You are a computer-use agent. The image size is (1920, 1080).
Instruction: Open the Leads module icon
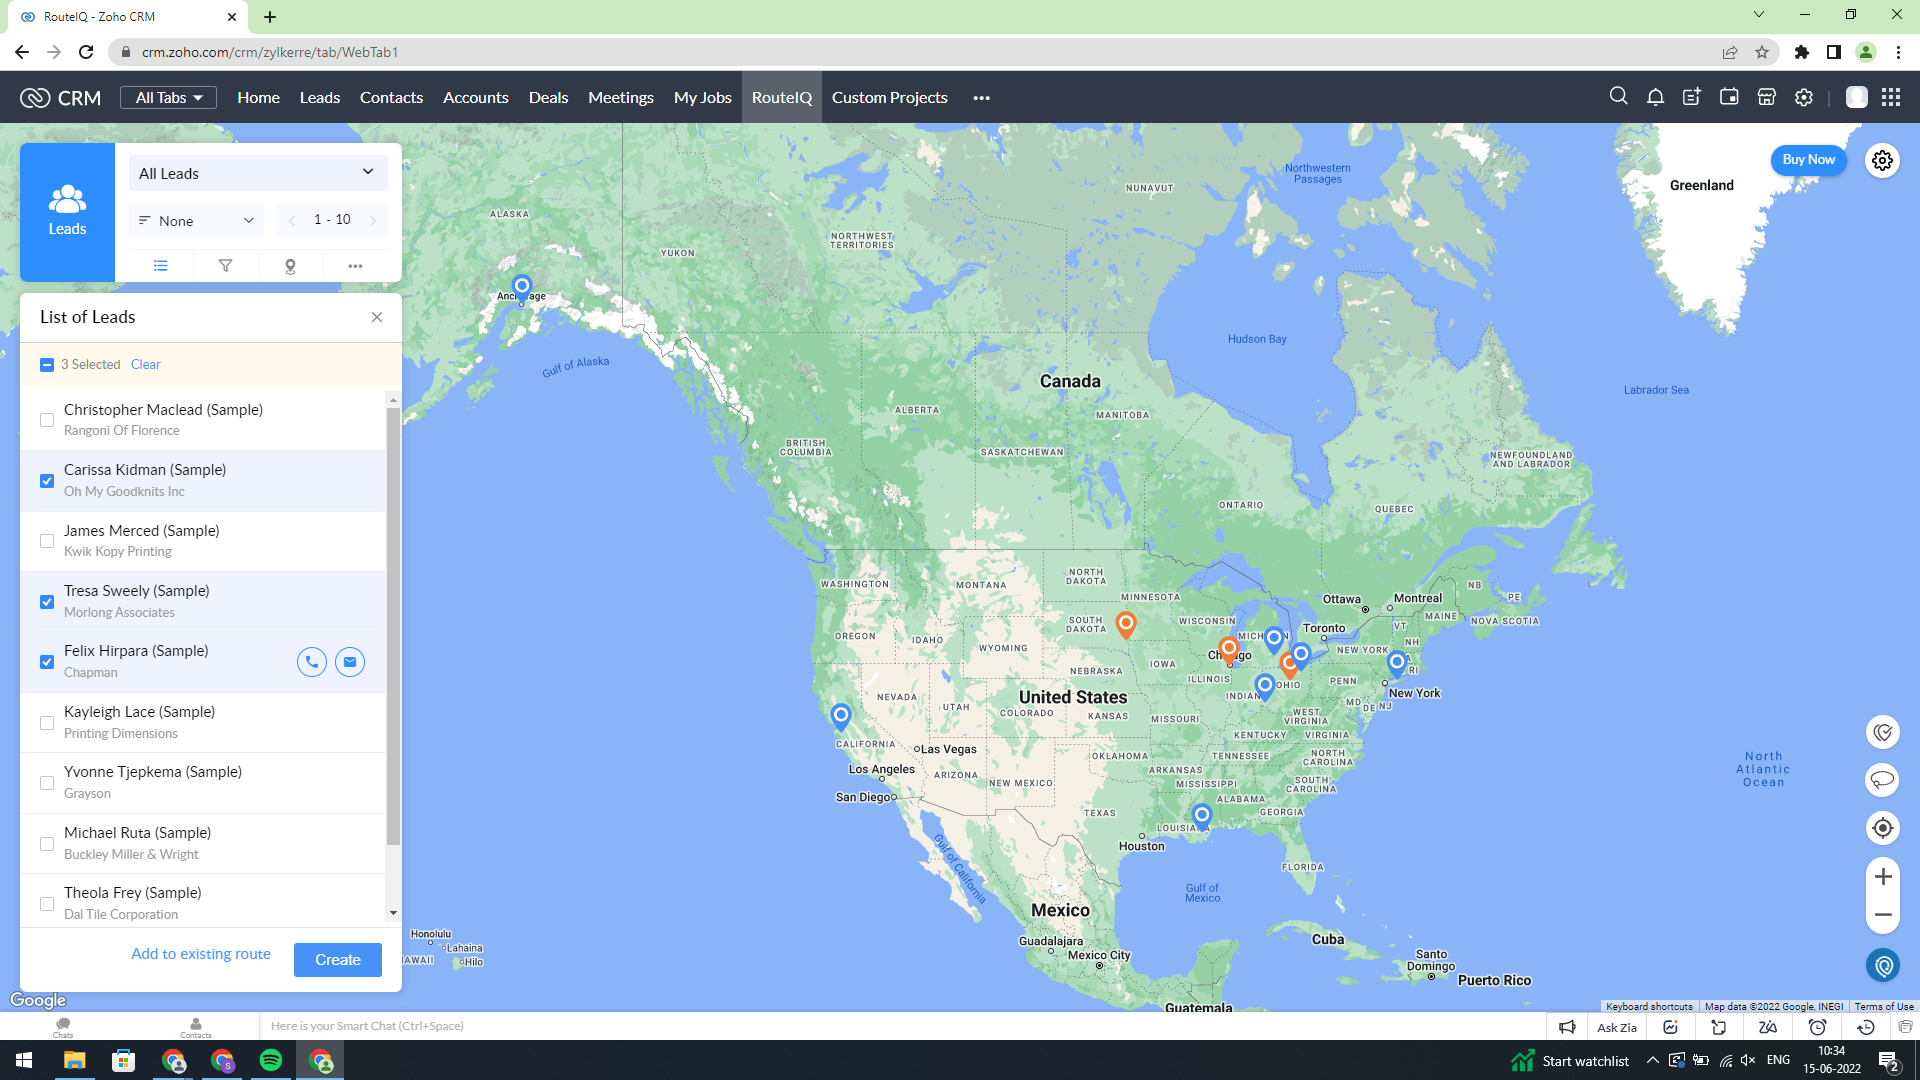(66, 208)
